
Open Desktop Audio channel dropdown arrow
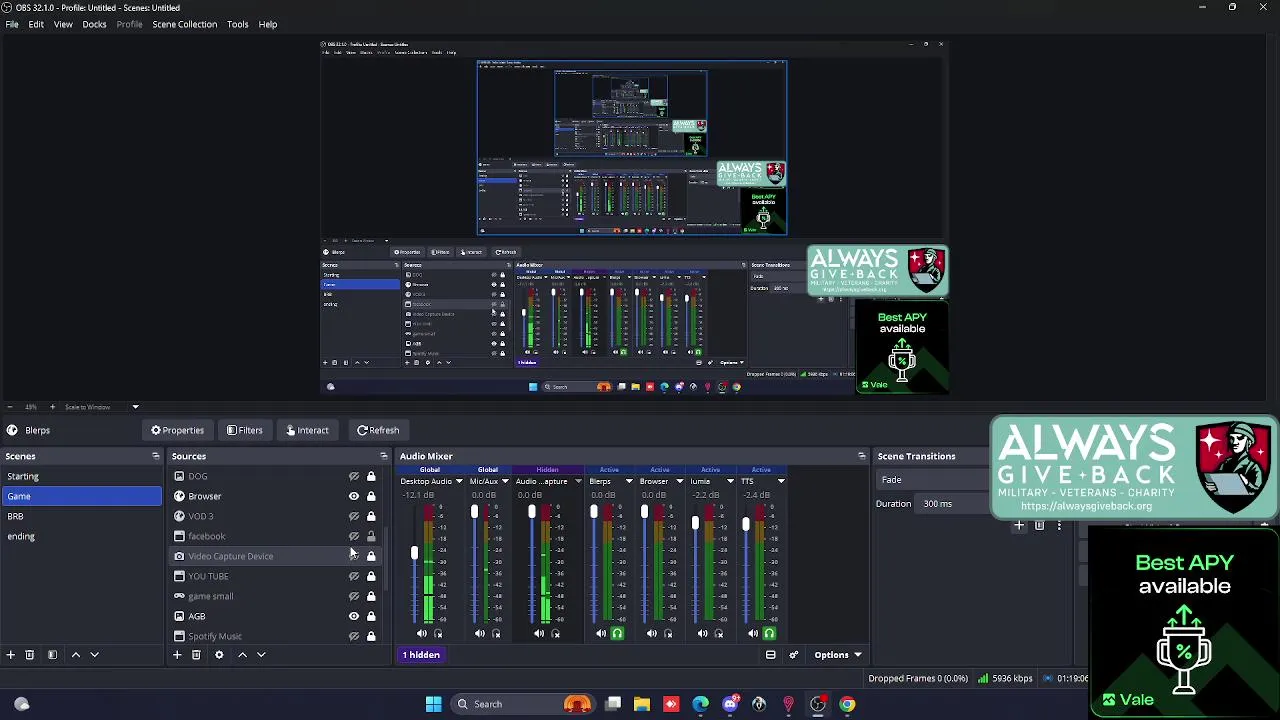coord(459,482)
